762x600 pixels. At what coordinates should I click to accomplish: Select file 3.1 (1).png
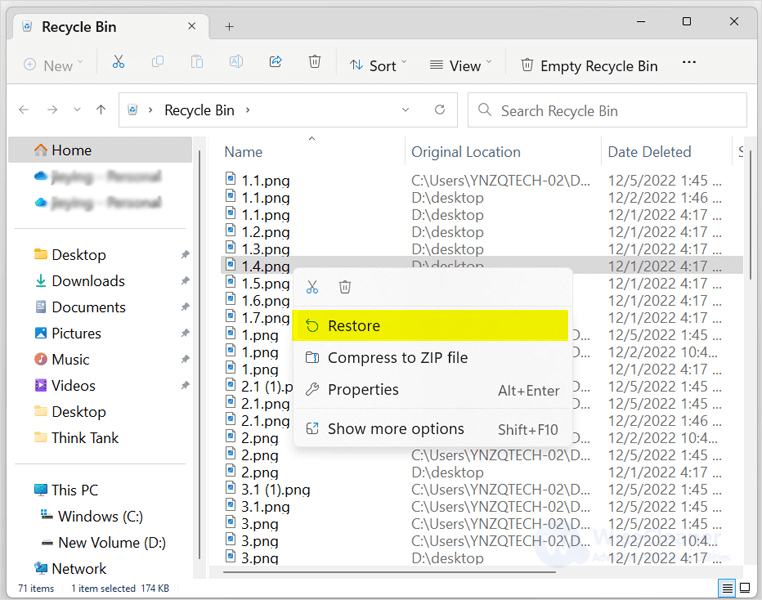[276, 490]
